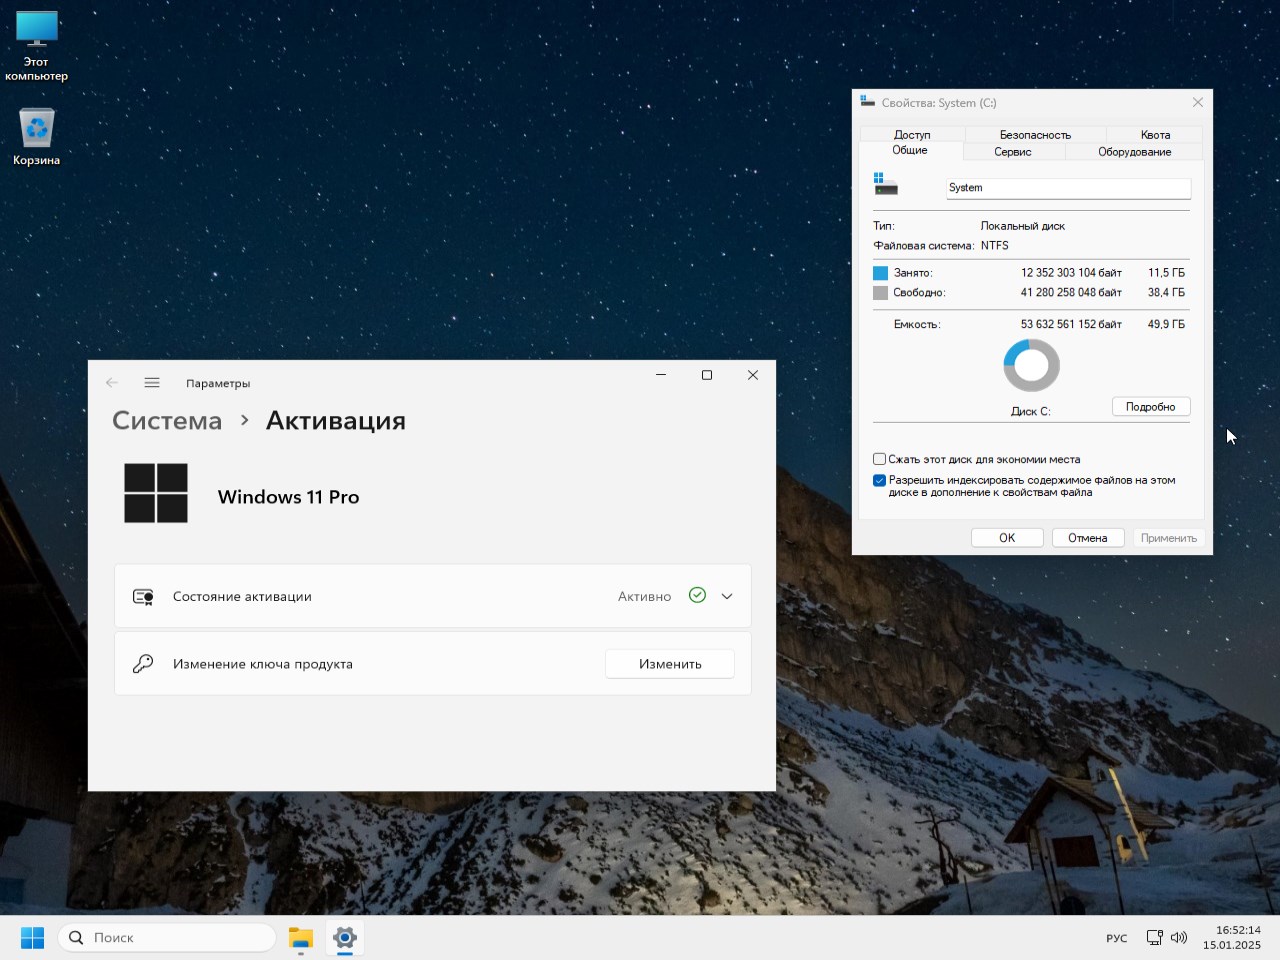Click the Windows 11 logo in Активация
The image size is (1280, 960).
(x=156, y=493)
